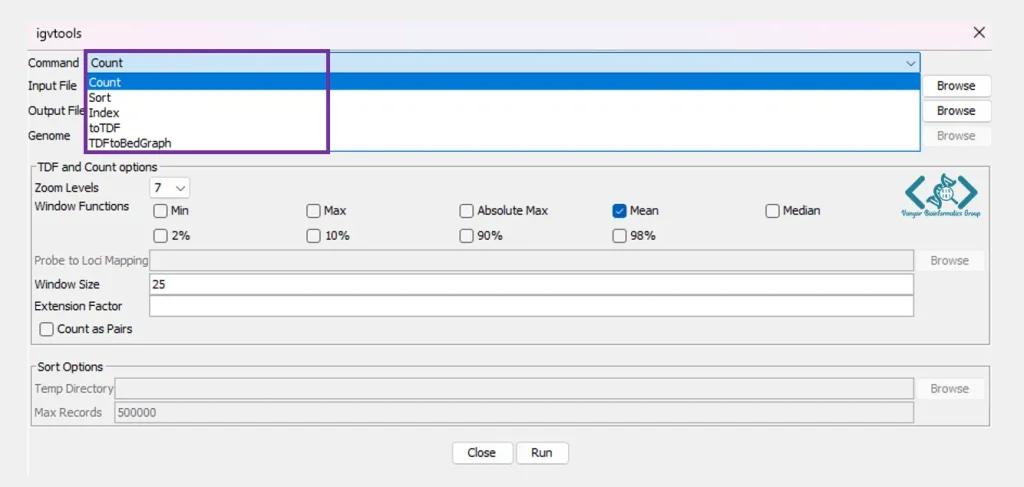This screenshot has width=1024, height=487.
Task: Pick Index from the Command list
Action: click(503, 113)
